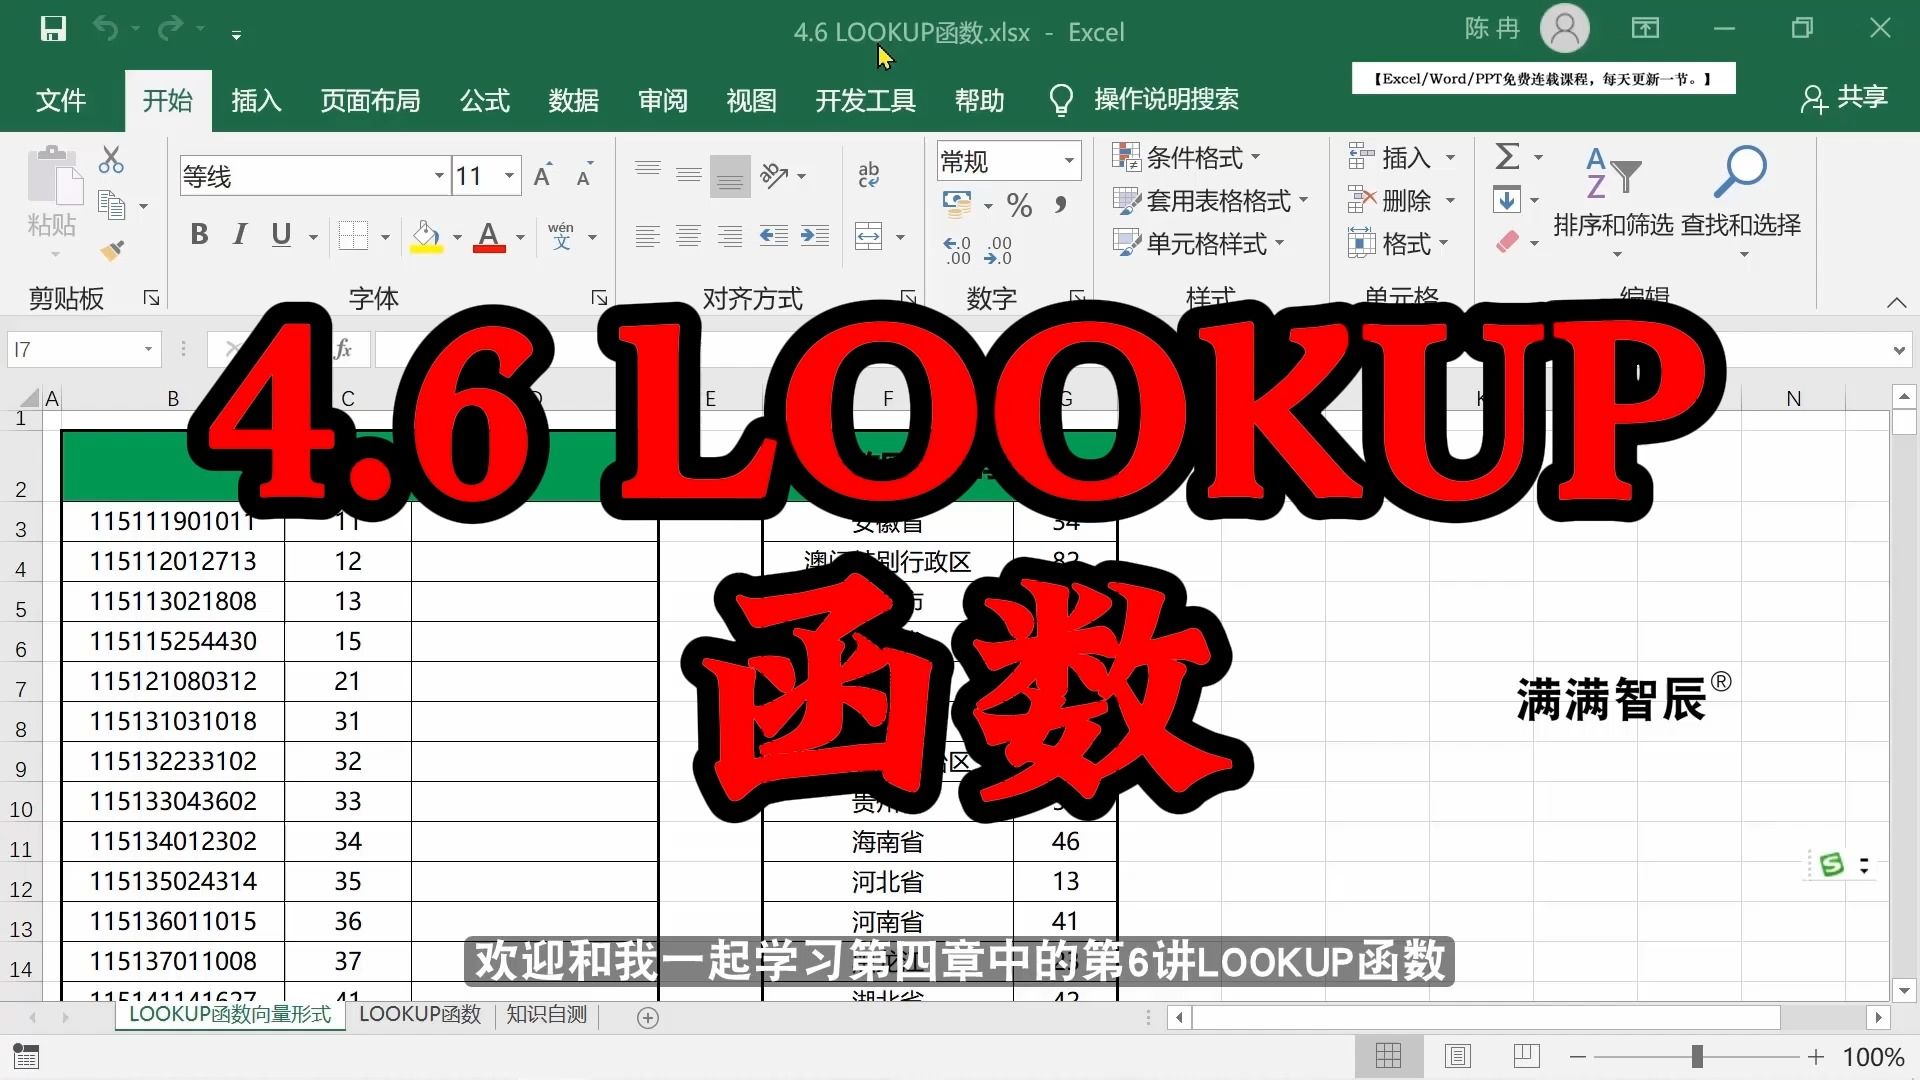Open Find and Select (查找和选择)
This screenshot has width=1920, height=1080.
tap(1742, 170)
